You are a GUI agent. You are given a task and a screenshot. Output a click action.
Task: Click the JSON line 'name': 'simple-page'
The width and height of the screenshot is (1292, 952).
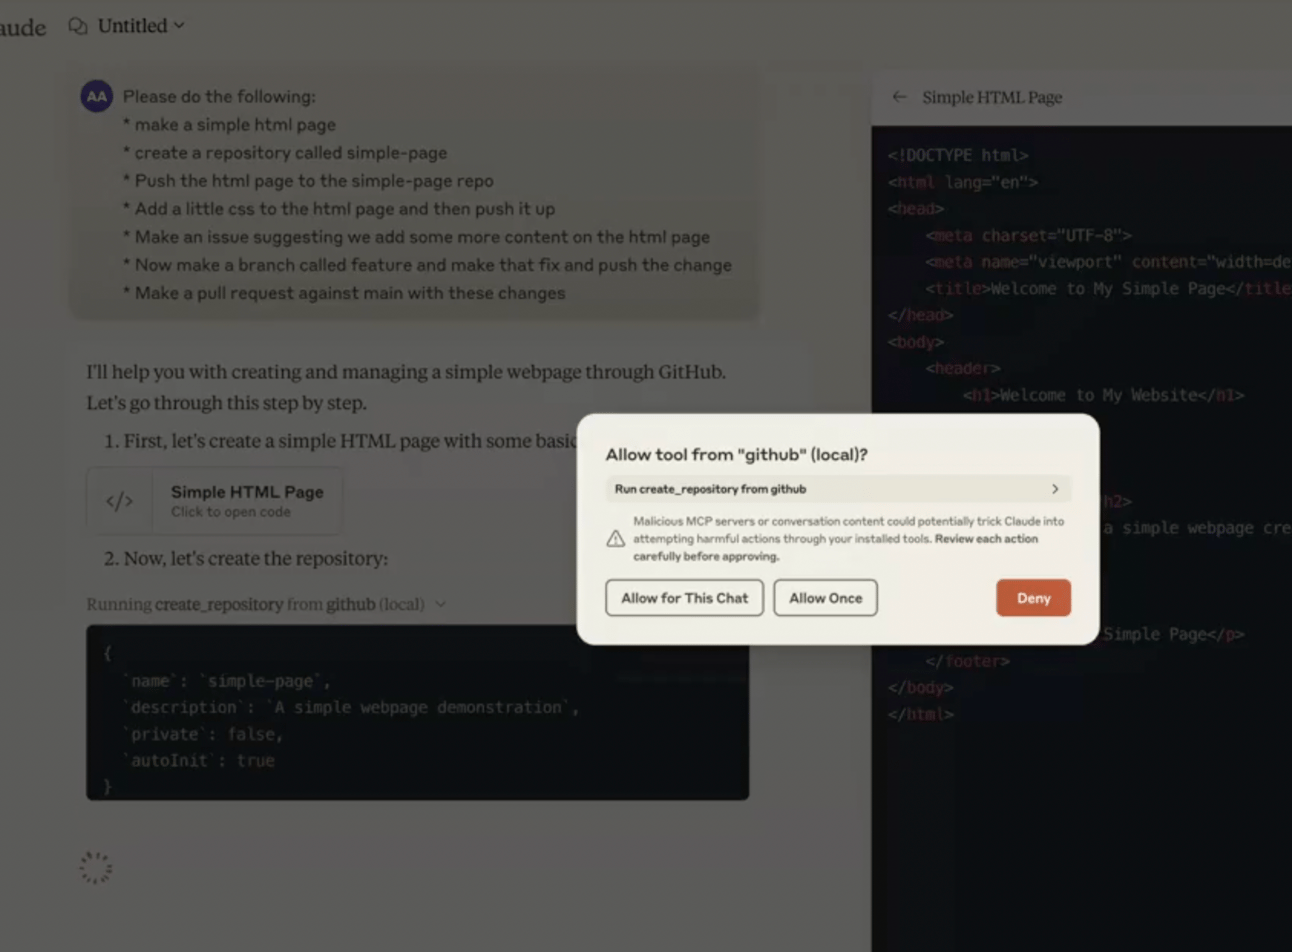[x=227, y=681]
